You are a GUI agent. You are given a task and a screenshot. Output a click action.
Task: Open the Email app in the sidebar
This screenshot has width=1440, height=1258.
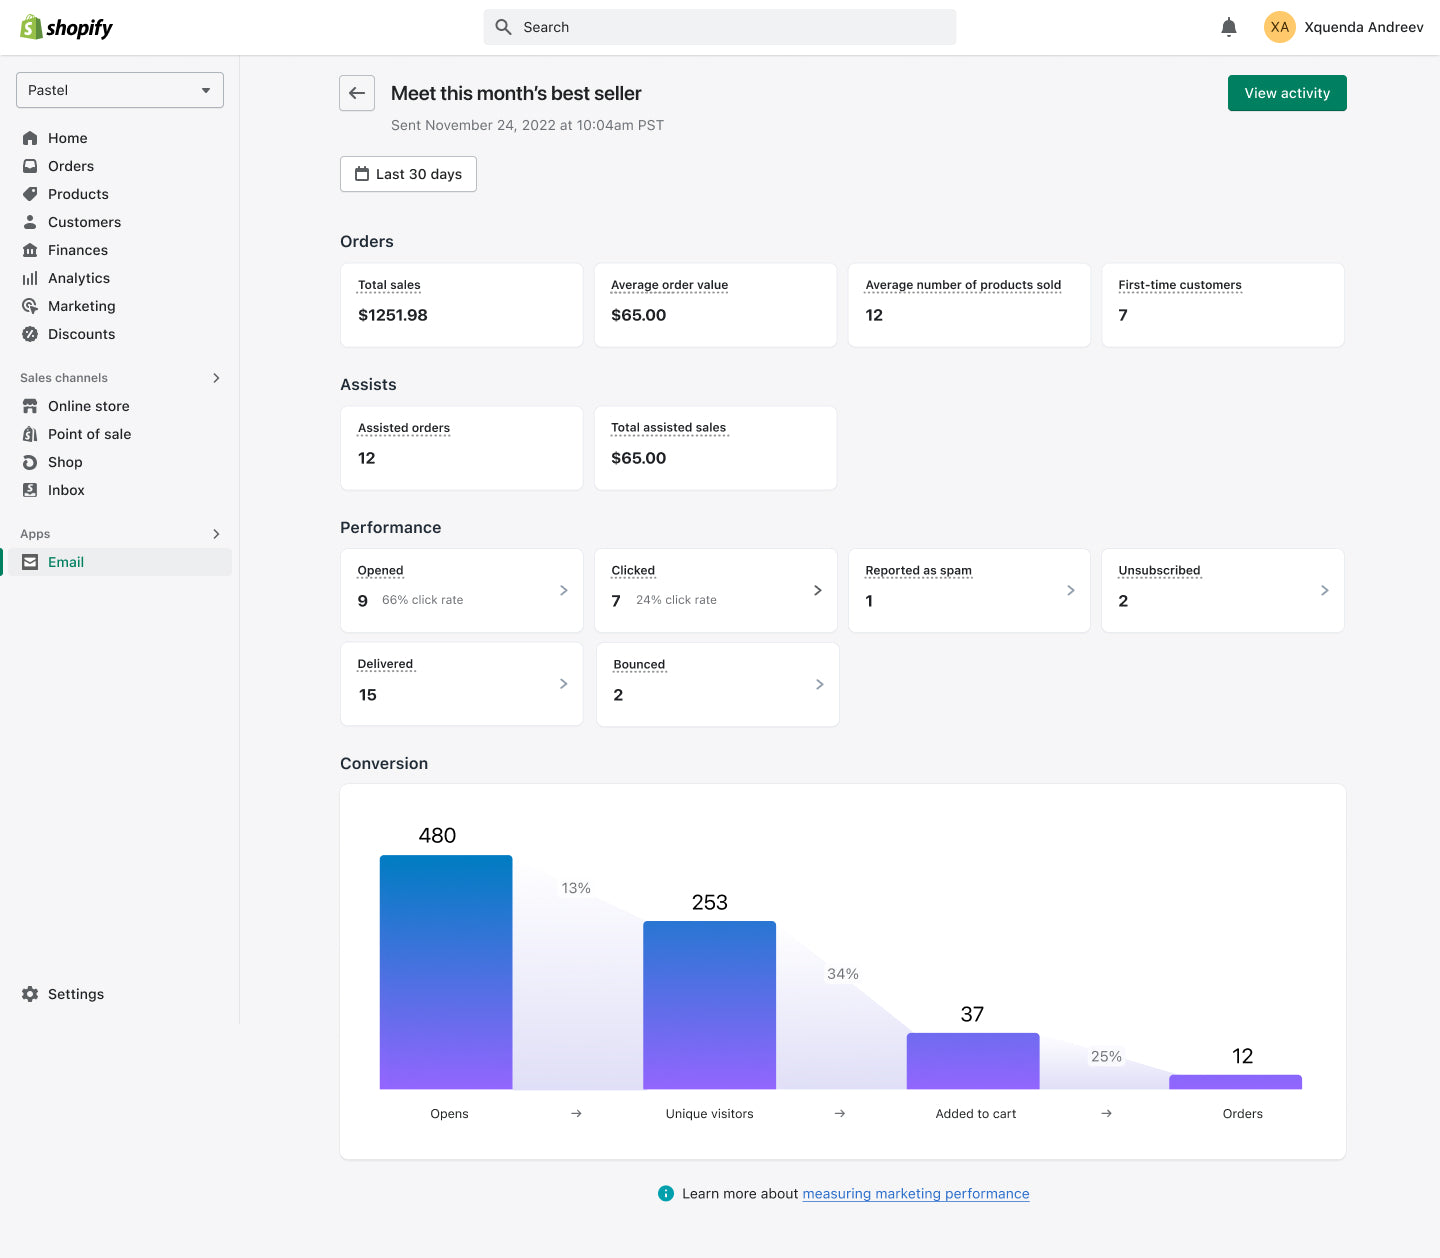(65, 562)
